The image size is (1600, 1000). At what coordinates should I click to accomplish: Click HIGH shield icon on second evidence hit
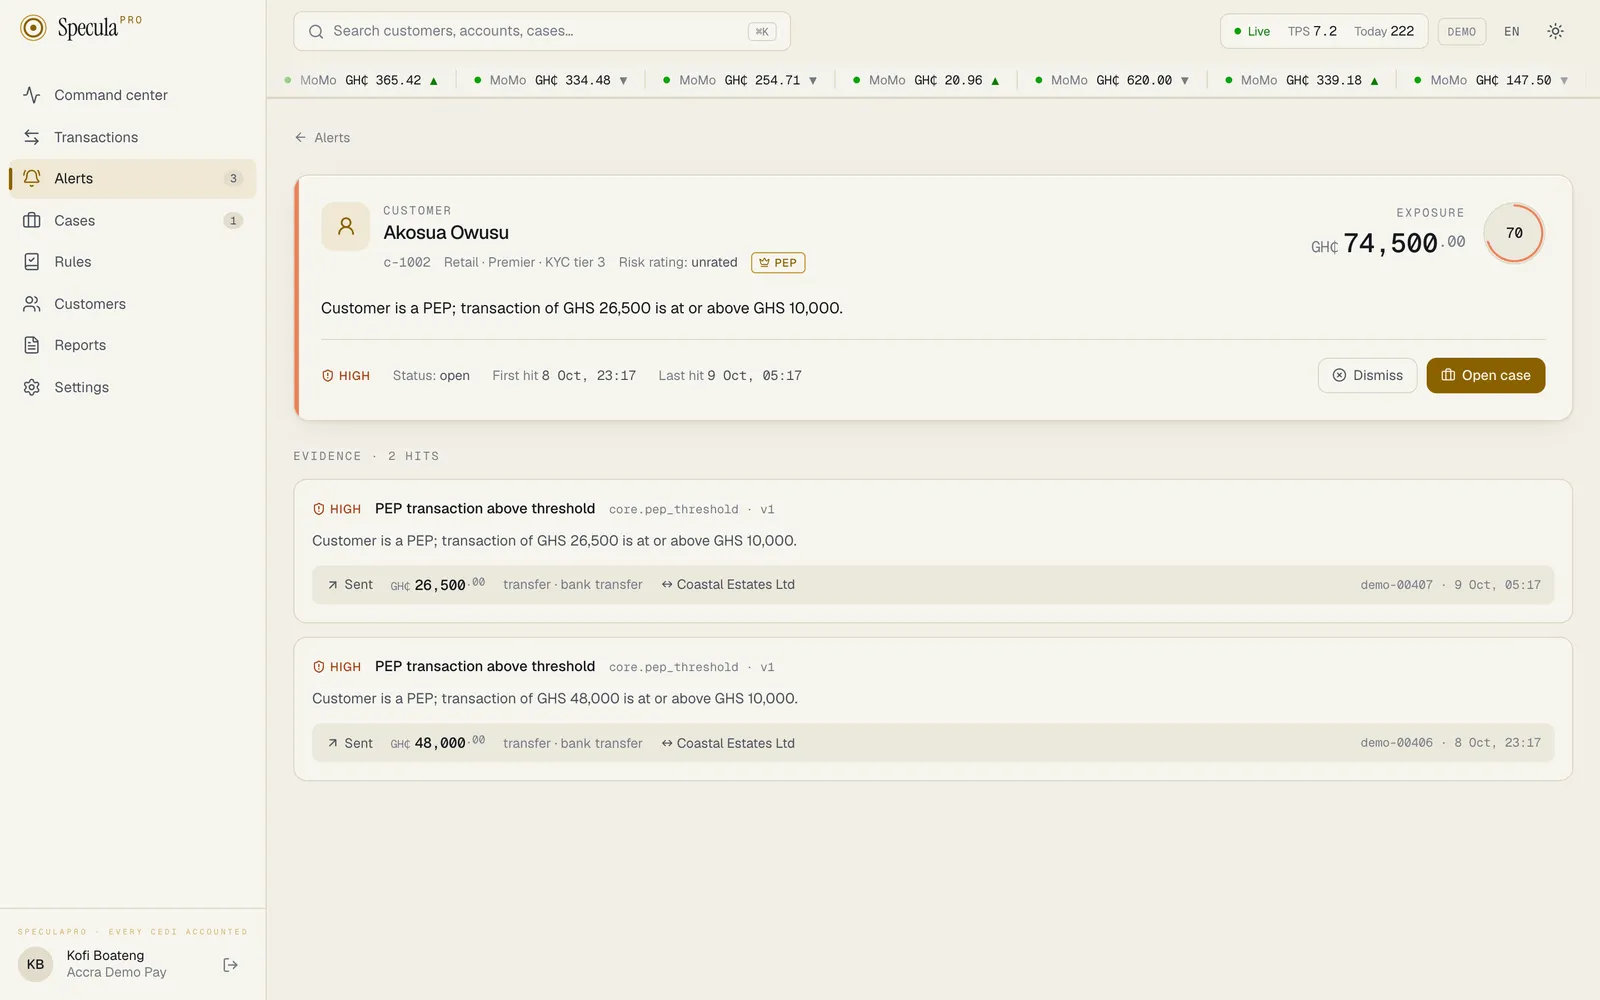tap(319, 667)
